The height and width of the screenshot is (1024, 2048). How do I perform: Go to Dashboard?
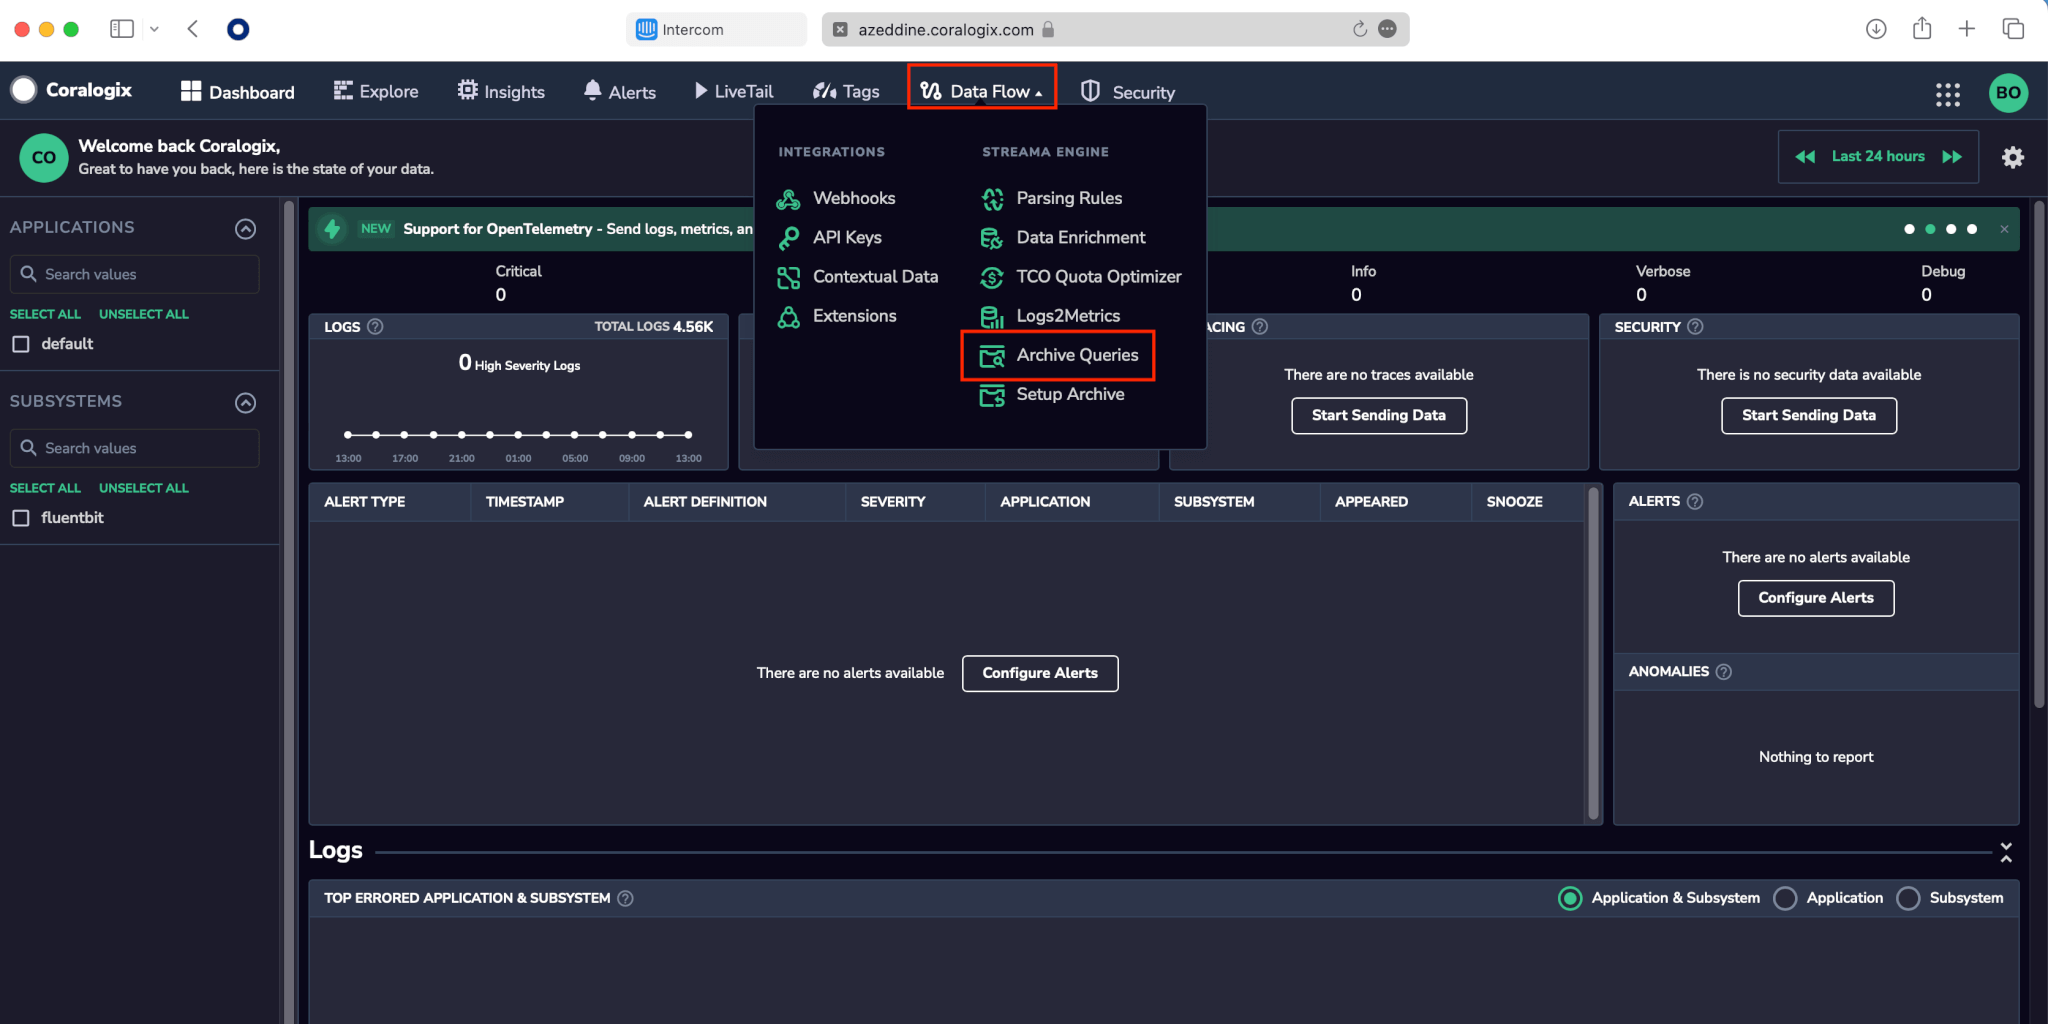(x=238, y=92)
